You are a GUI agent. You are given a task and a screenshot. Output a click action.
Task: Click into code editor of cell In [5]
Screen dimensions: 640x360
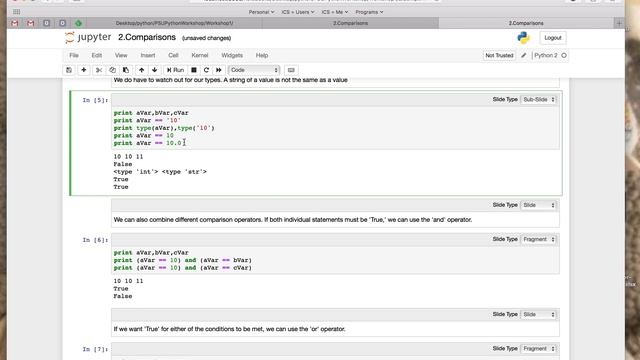tap(335, 128)
